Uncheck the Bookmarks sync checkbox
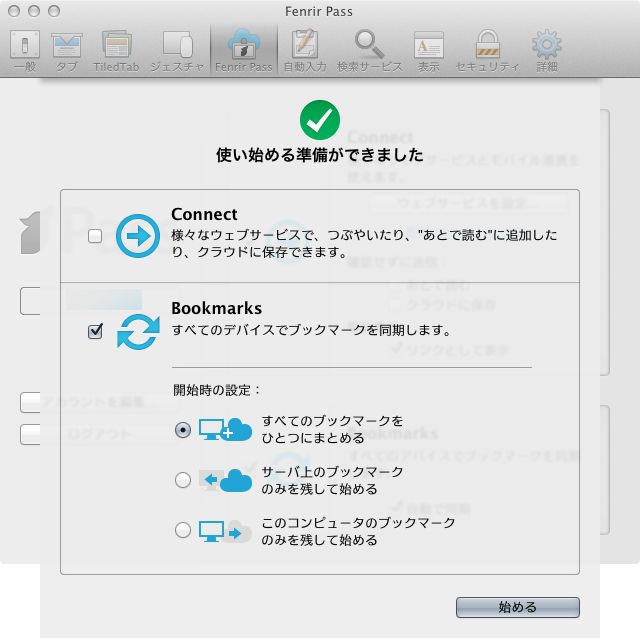The width and height of the screenshot is (640, 638). click(95, 331)
